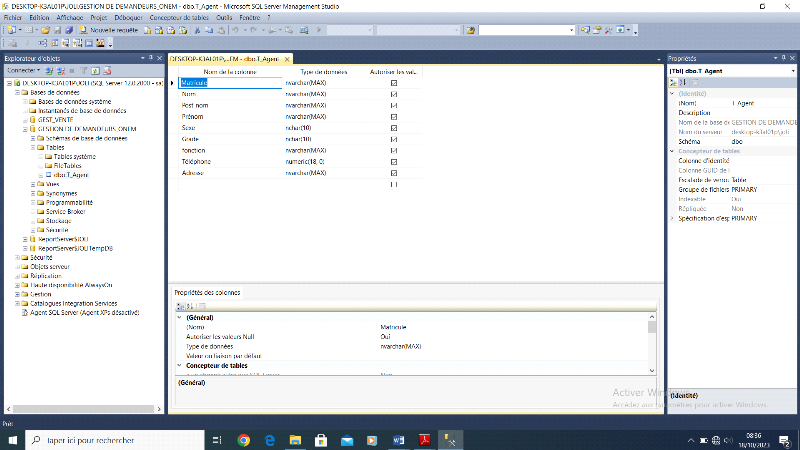Open the Solution Explorer toolbar icon
The image size is (800, 450).
[x=585, y=30]
